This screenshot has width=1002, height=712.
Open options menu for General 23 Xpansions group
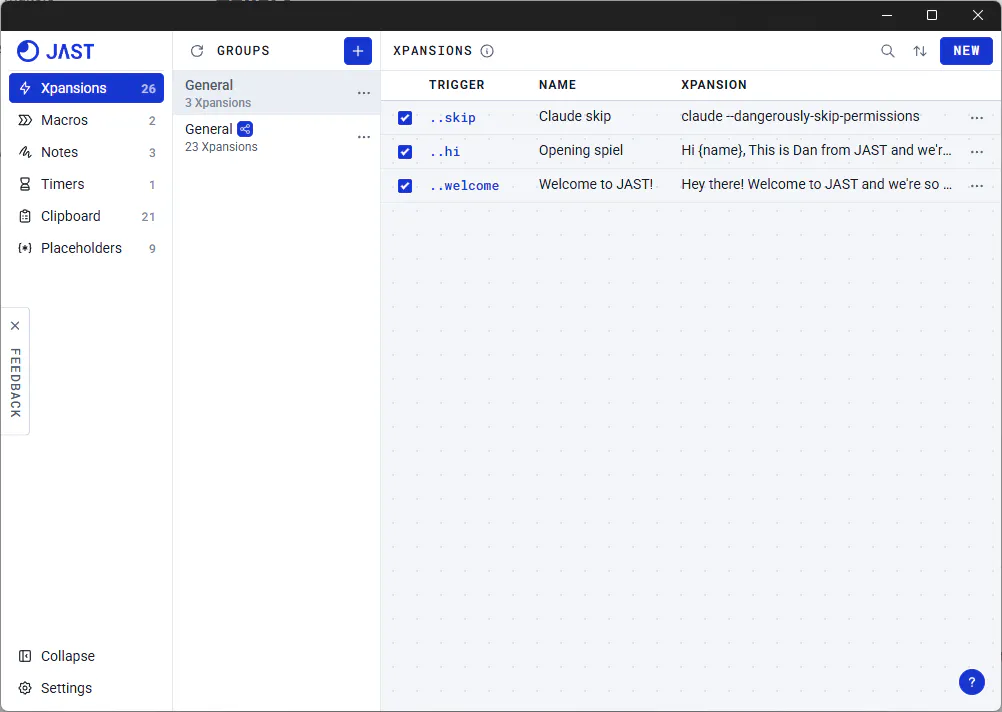point(364,137)
